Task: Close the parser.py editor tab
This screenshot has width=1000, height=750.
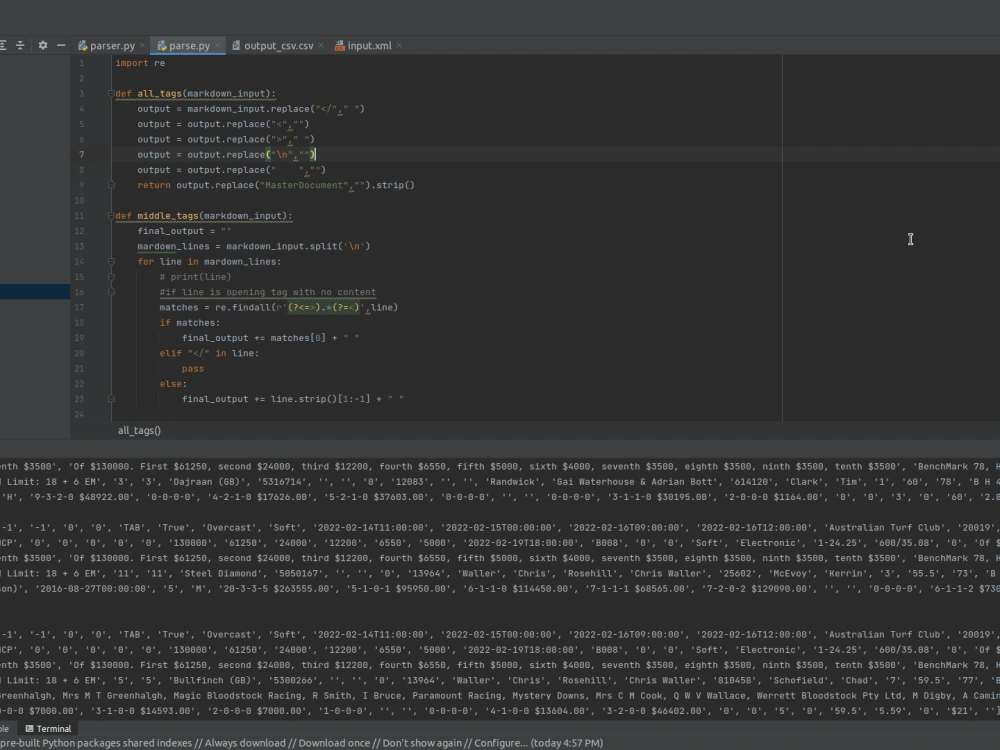Action: click(x=142, y=45)
